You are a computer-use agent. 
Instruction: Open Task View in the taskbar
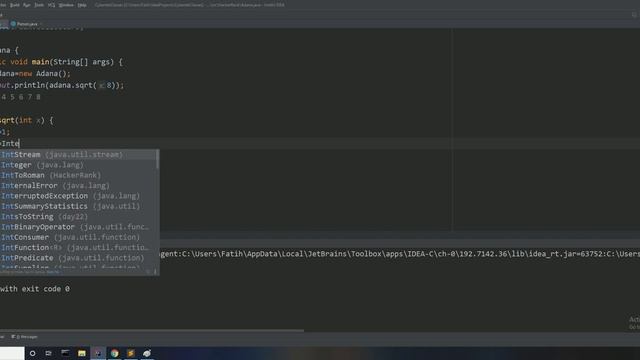(49, 353)
